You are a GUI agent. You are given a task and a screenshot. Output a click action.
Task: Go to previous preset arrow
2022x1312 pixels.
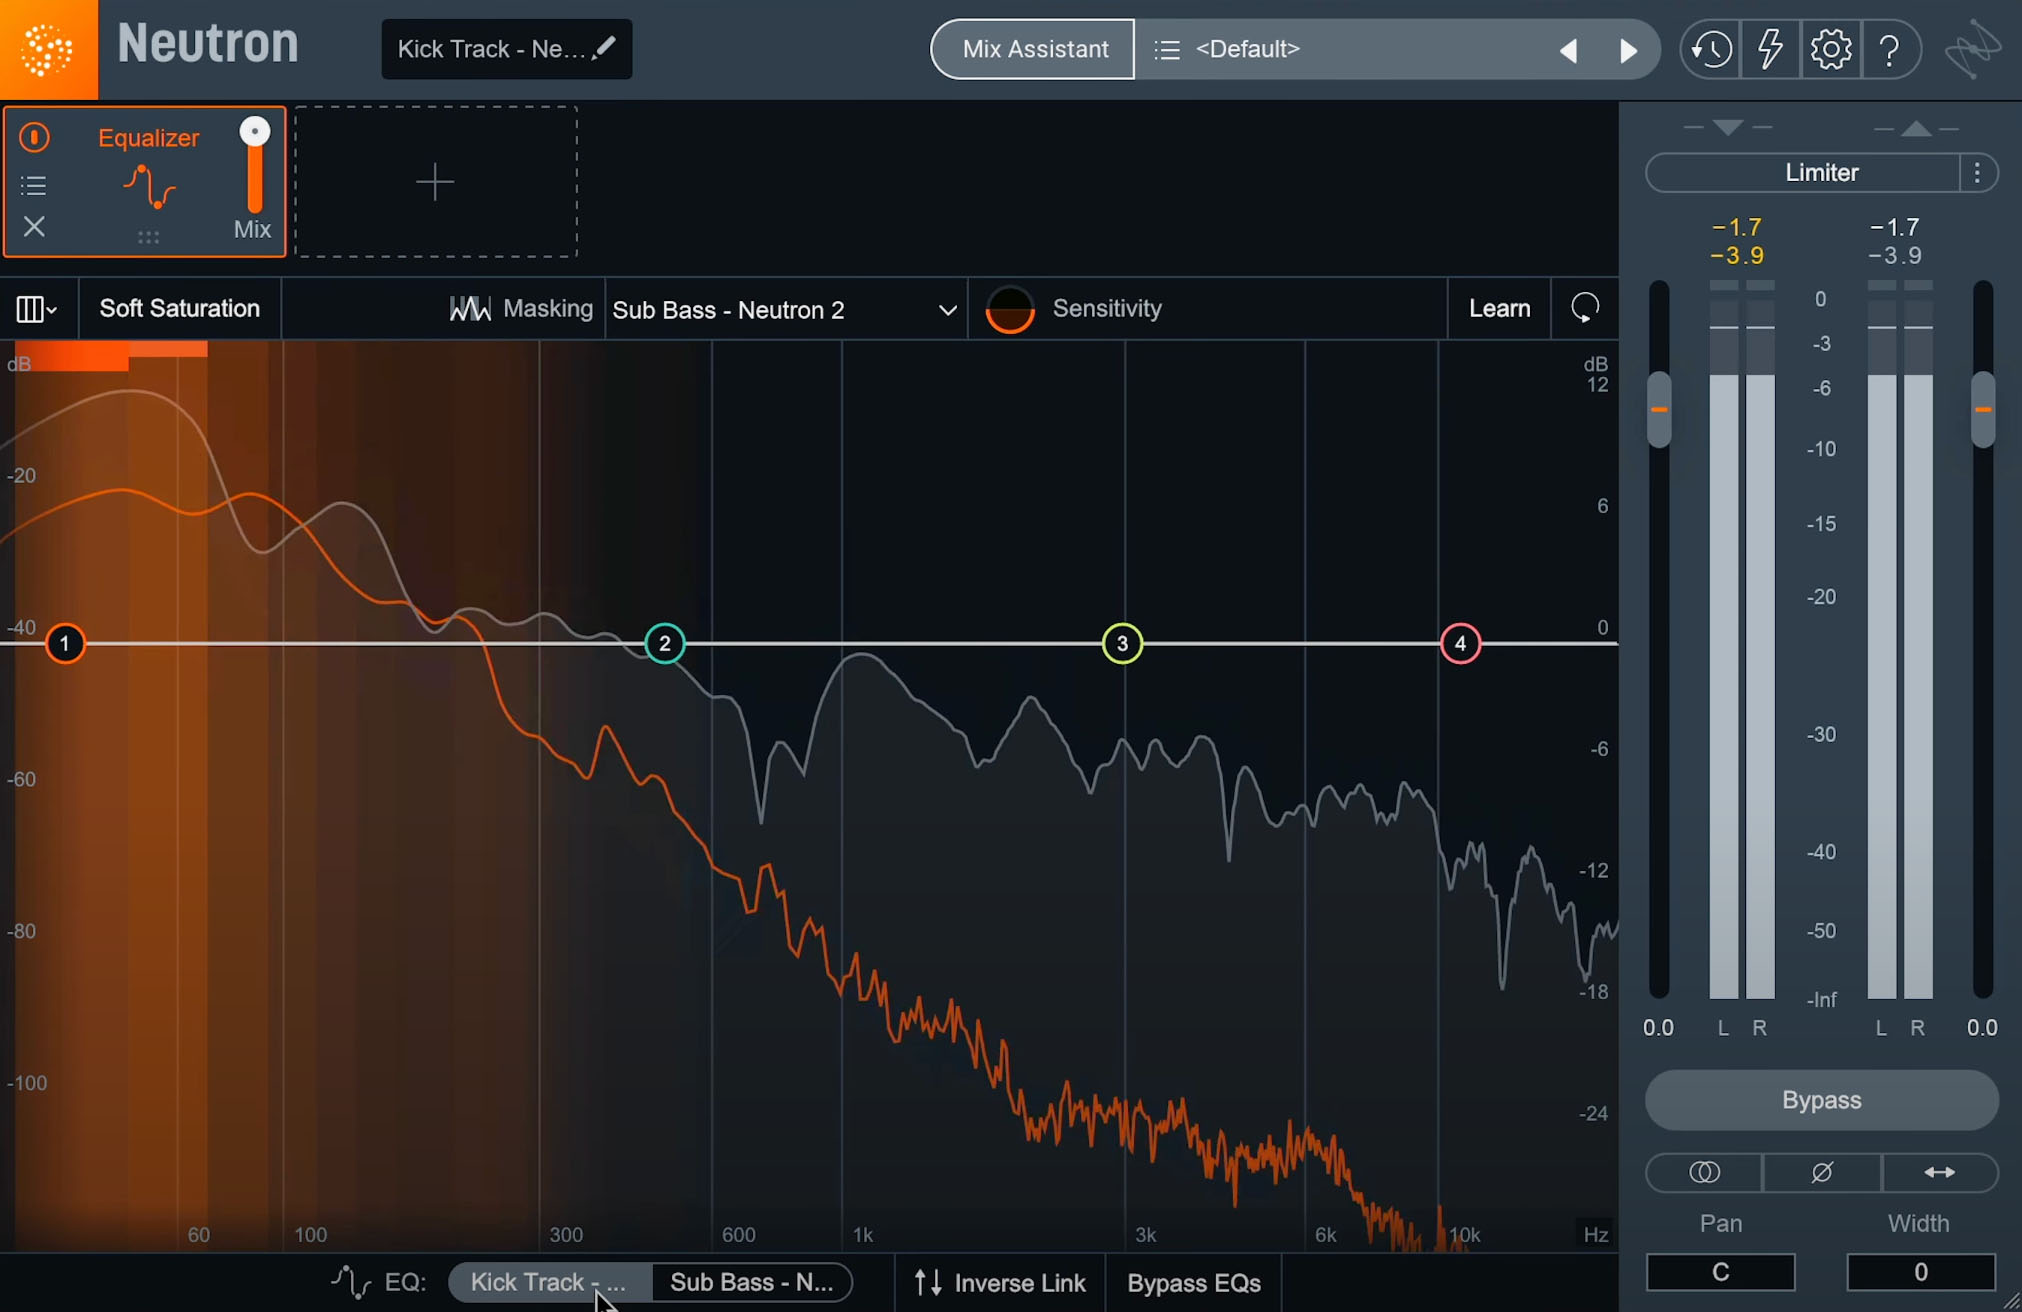click(x=1569, y=50)
